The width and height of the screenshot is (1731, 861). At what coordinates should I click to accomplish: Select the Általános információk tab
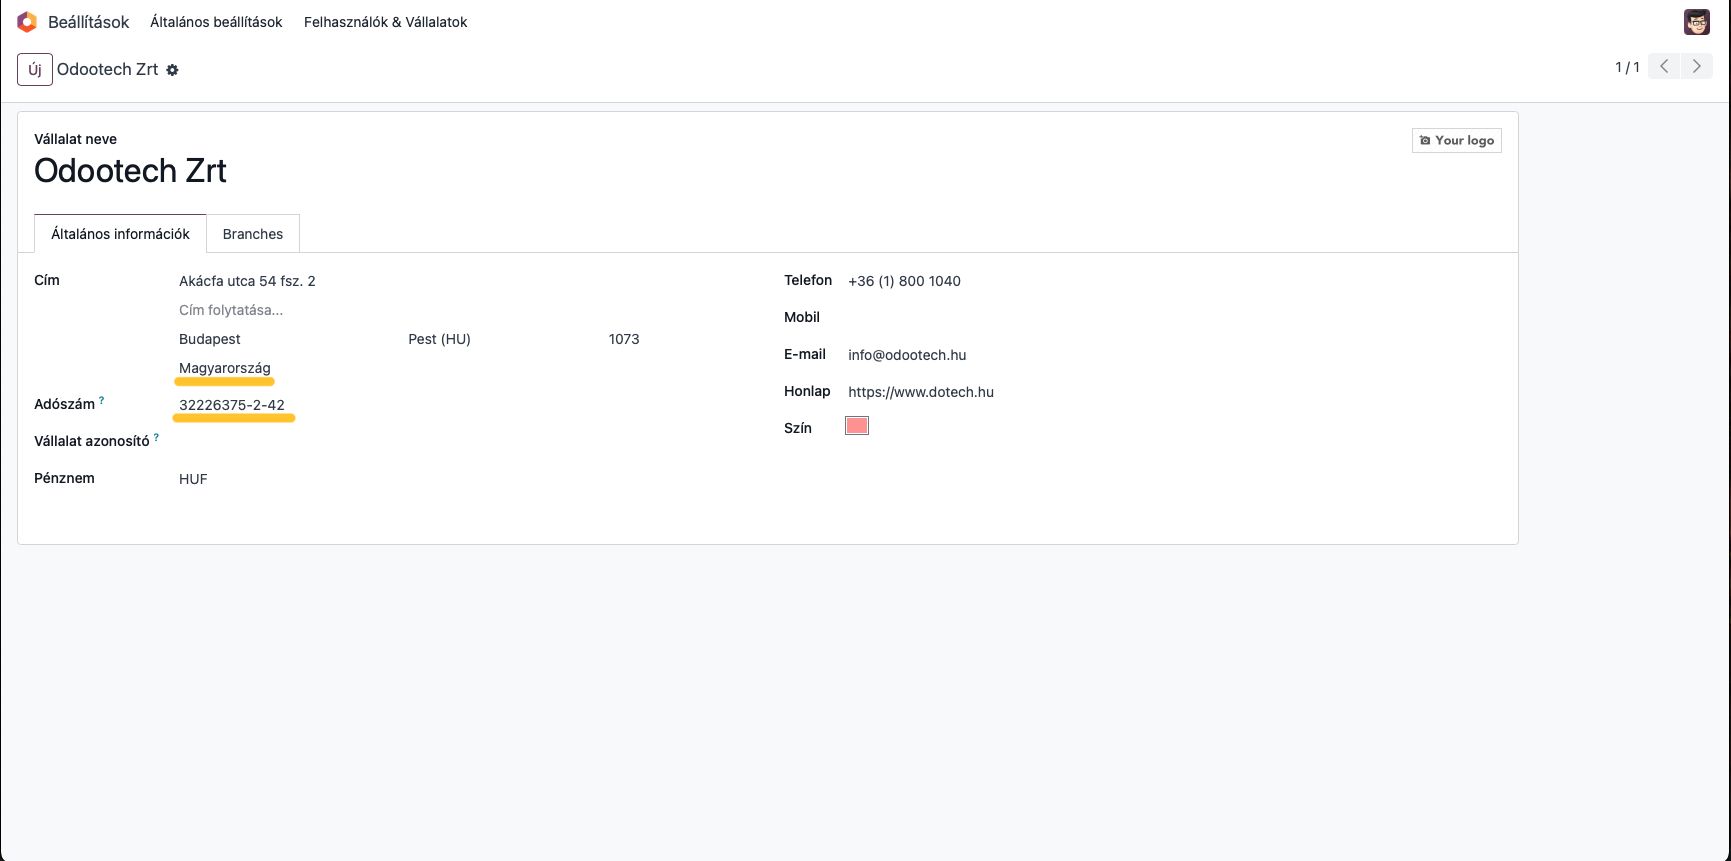coord(120,234)
